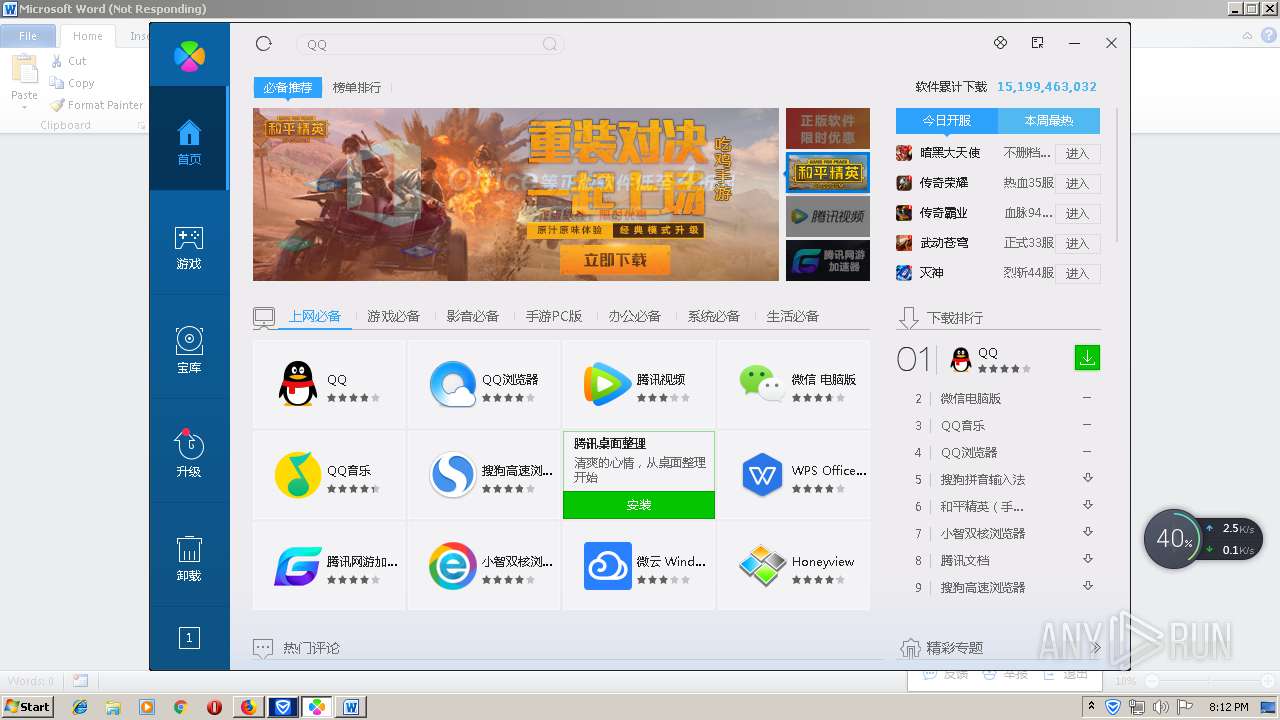Select the 影音必备 category tab
1280x720 pixels.
(472, 316)
